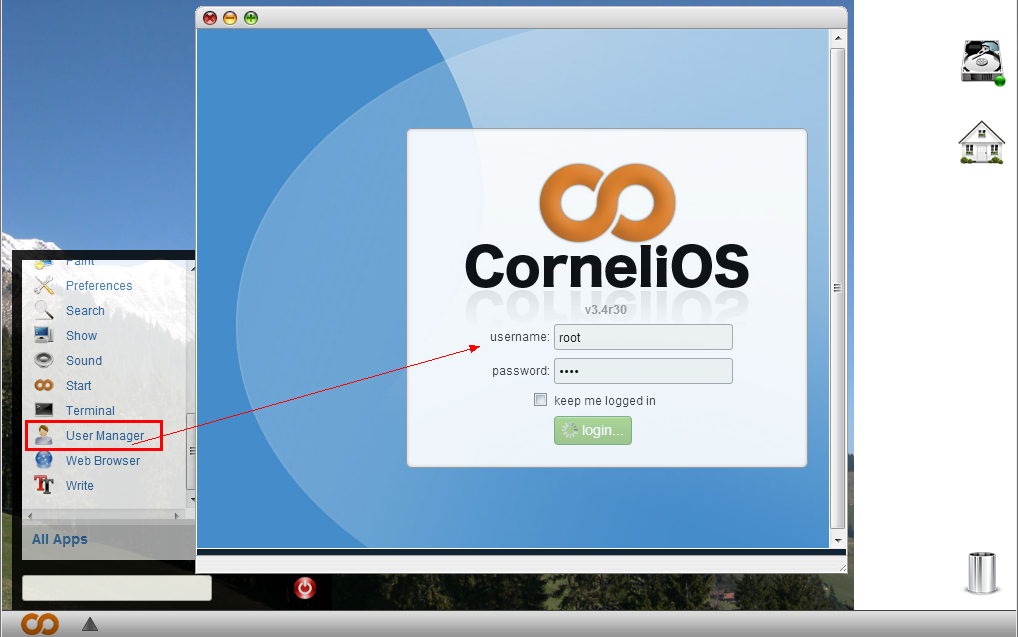Open the home folder house icon

981,143
